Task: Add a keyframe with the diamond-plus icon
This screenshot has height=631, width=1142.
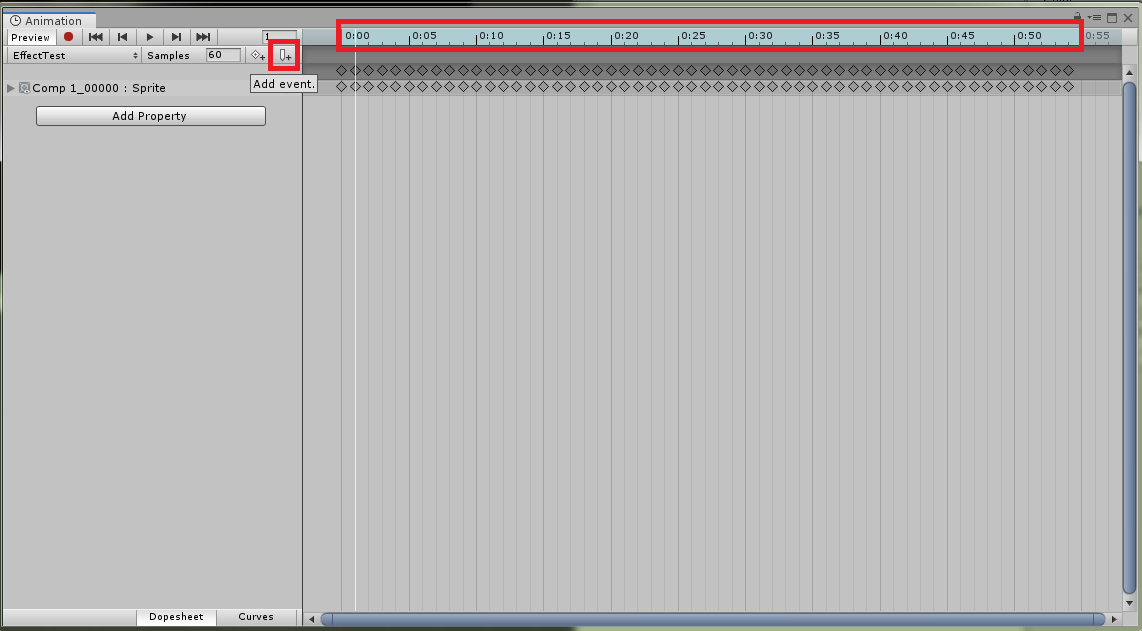Action: 258,55
